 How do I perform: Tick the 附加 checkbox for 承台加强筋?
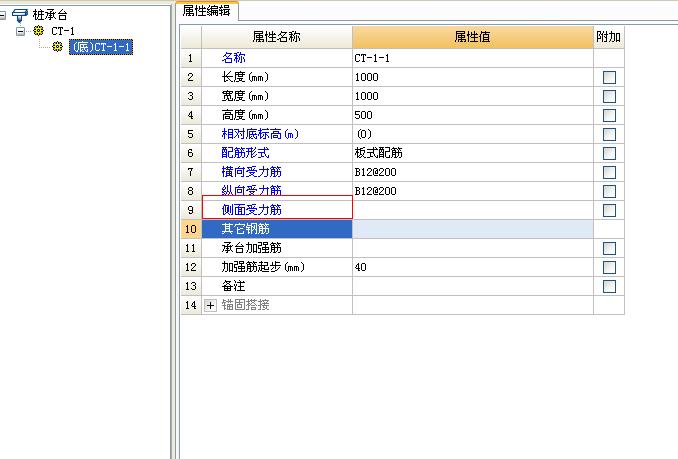point(609,249)
